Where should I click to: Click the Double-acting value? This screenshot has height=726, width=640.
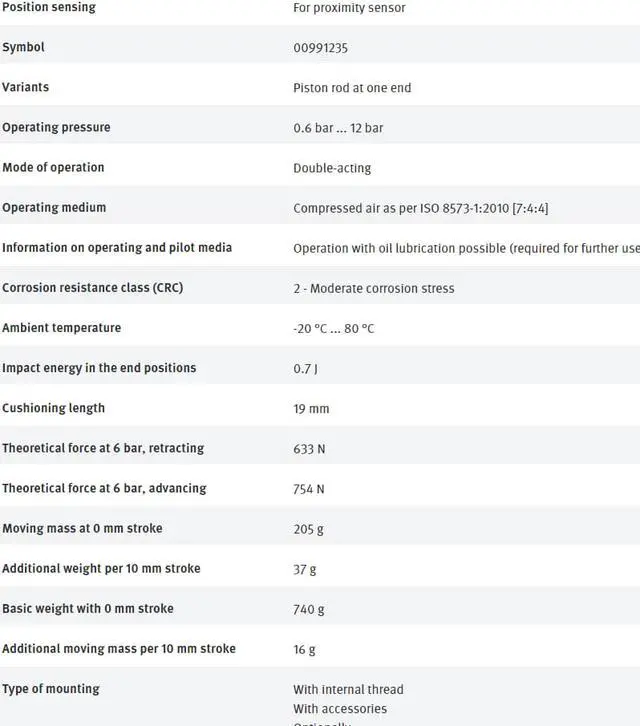332,168
